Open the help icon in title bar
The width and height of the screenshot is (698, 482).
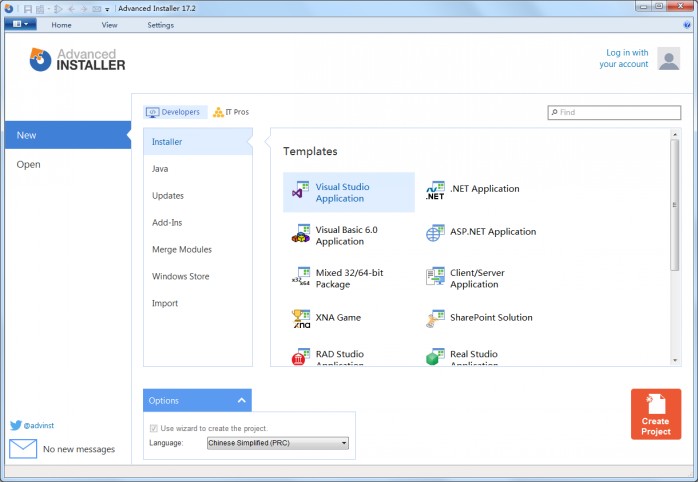point(687,25)
